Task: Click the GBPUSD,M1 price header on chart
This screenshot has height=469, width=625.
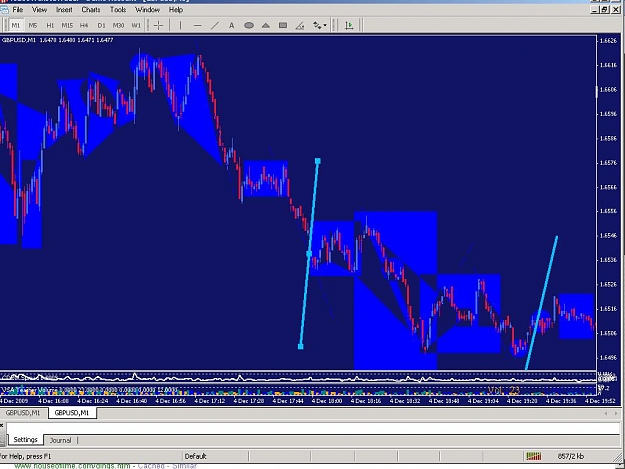Action: (57, 40)
